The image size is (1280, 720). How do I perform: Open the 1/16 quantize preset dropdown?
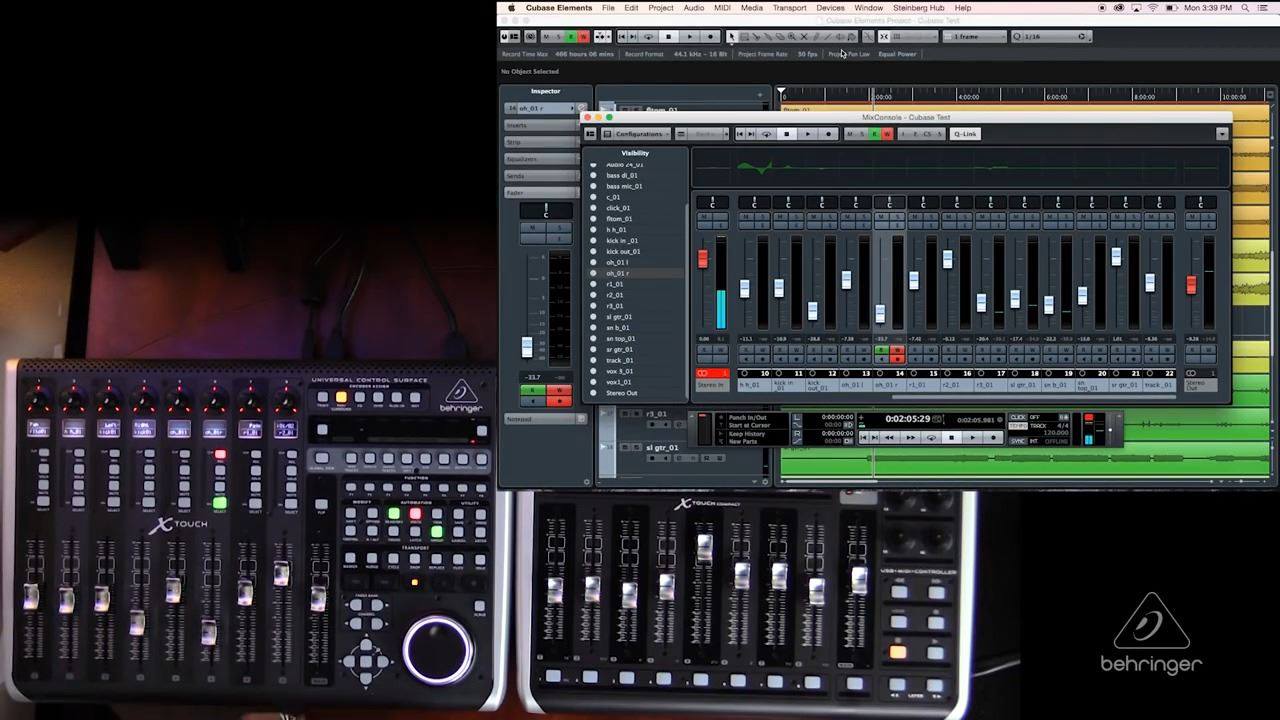pyautogui.click(x=1050, y=37)
